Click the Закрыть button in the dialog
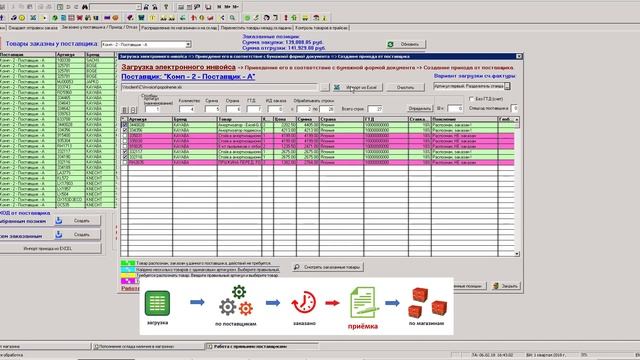Screen dimensions: 640x360 [x=505, y=286]
